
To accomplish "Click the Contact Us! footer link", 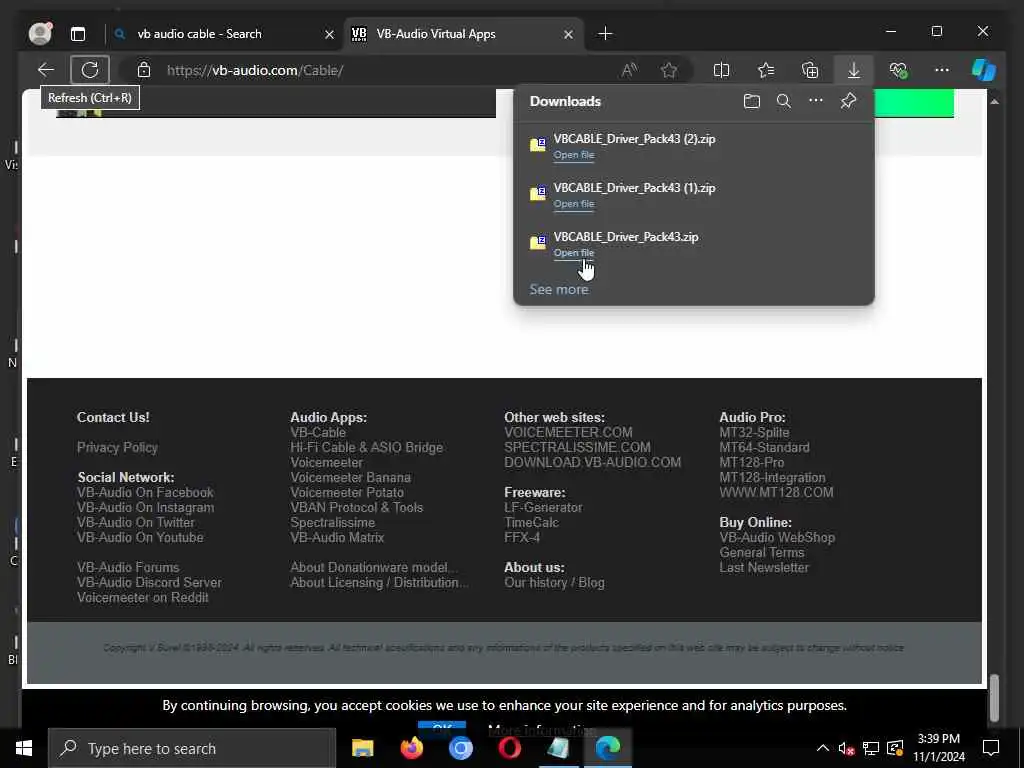I will [113, 417].
